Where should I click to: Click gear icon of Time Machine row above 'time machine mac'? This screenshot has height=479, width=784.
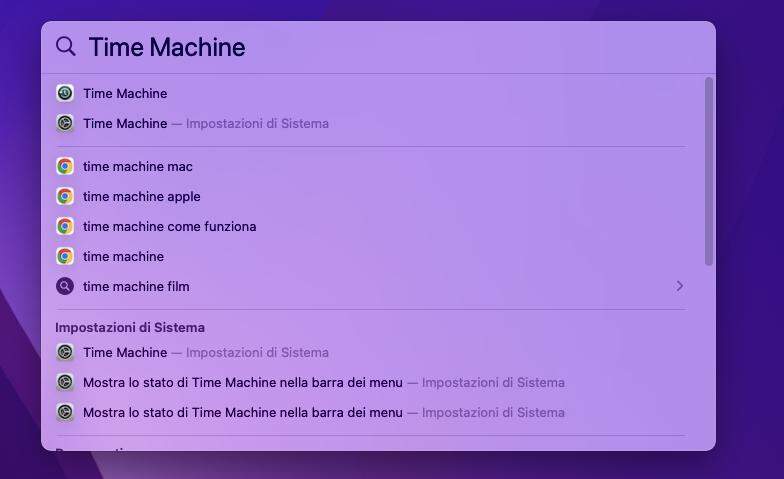65,123
